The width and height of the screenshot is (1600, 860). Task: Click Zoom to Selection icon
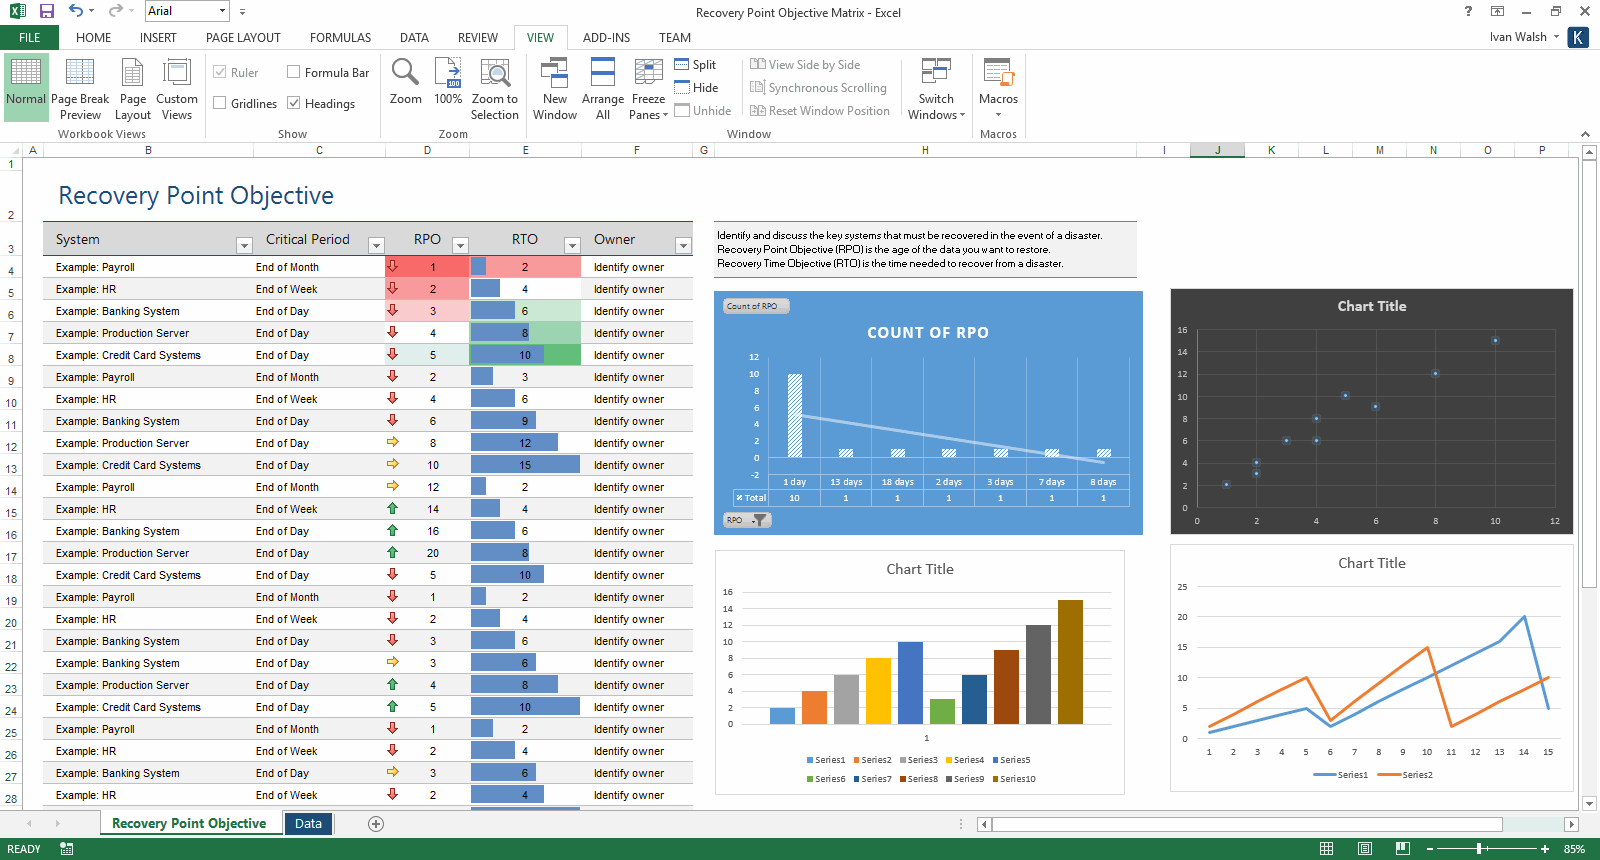pos(495,75)
